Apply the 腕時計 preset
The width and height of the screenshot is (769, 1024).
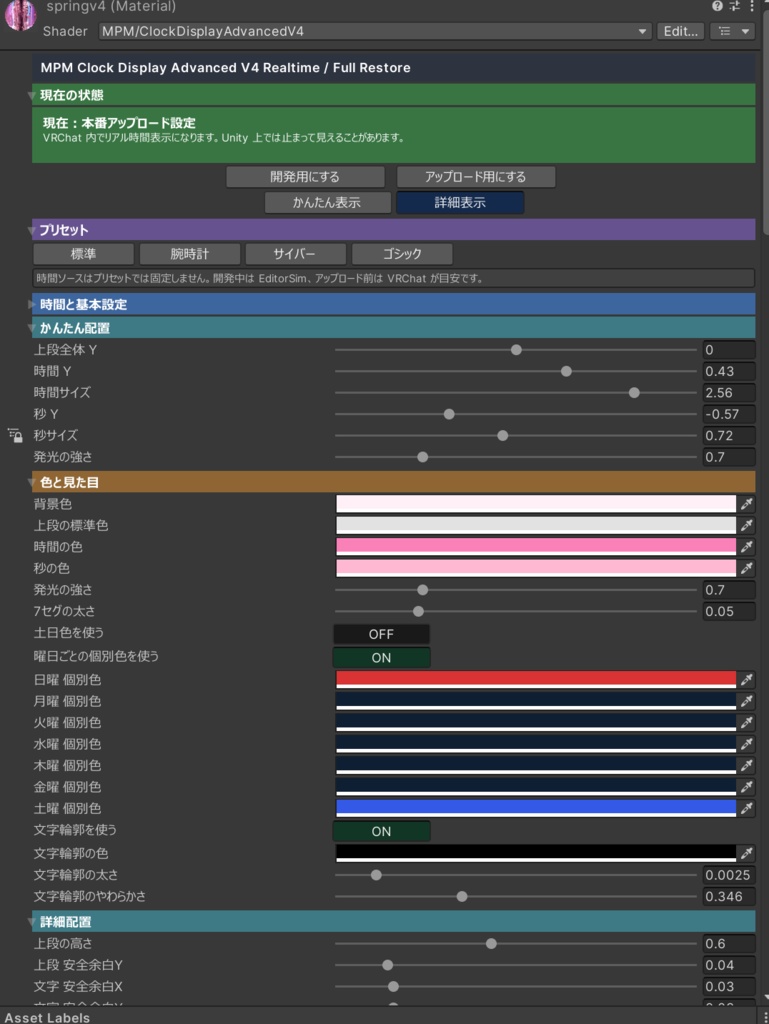point(189,253)
